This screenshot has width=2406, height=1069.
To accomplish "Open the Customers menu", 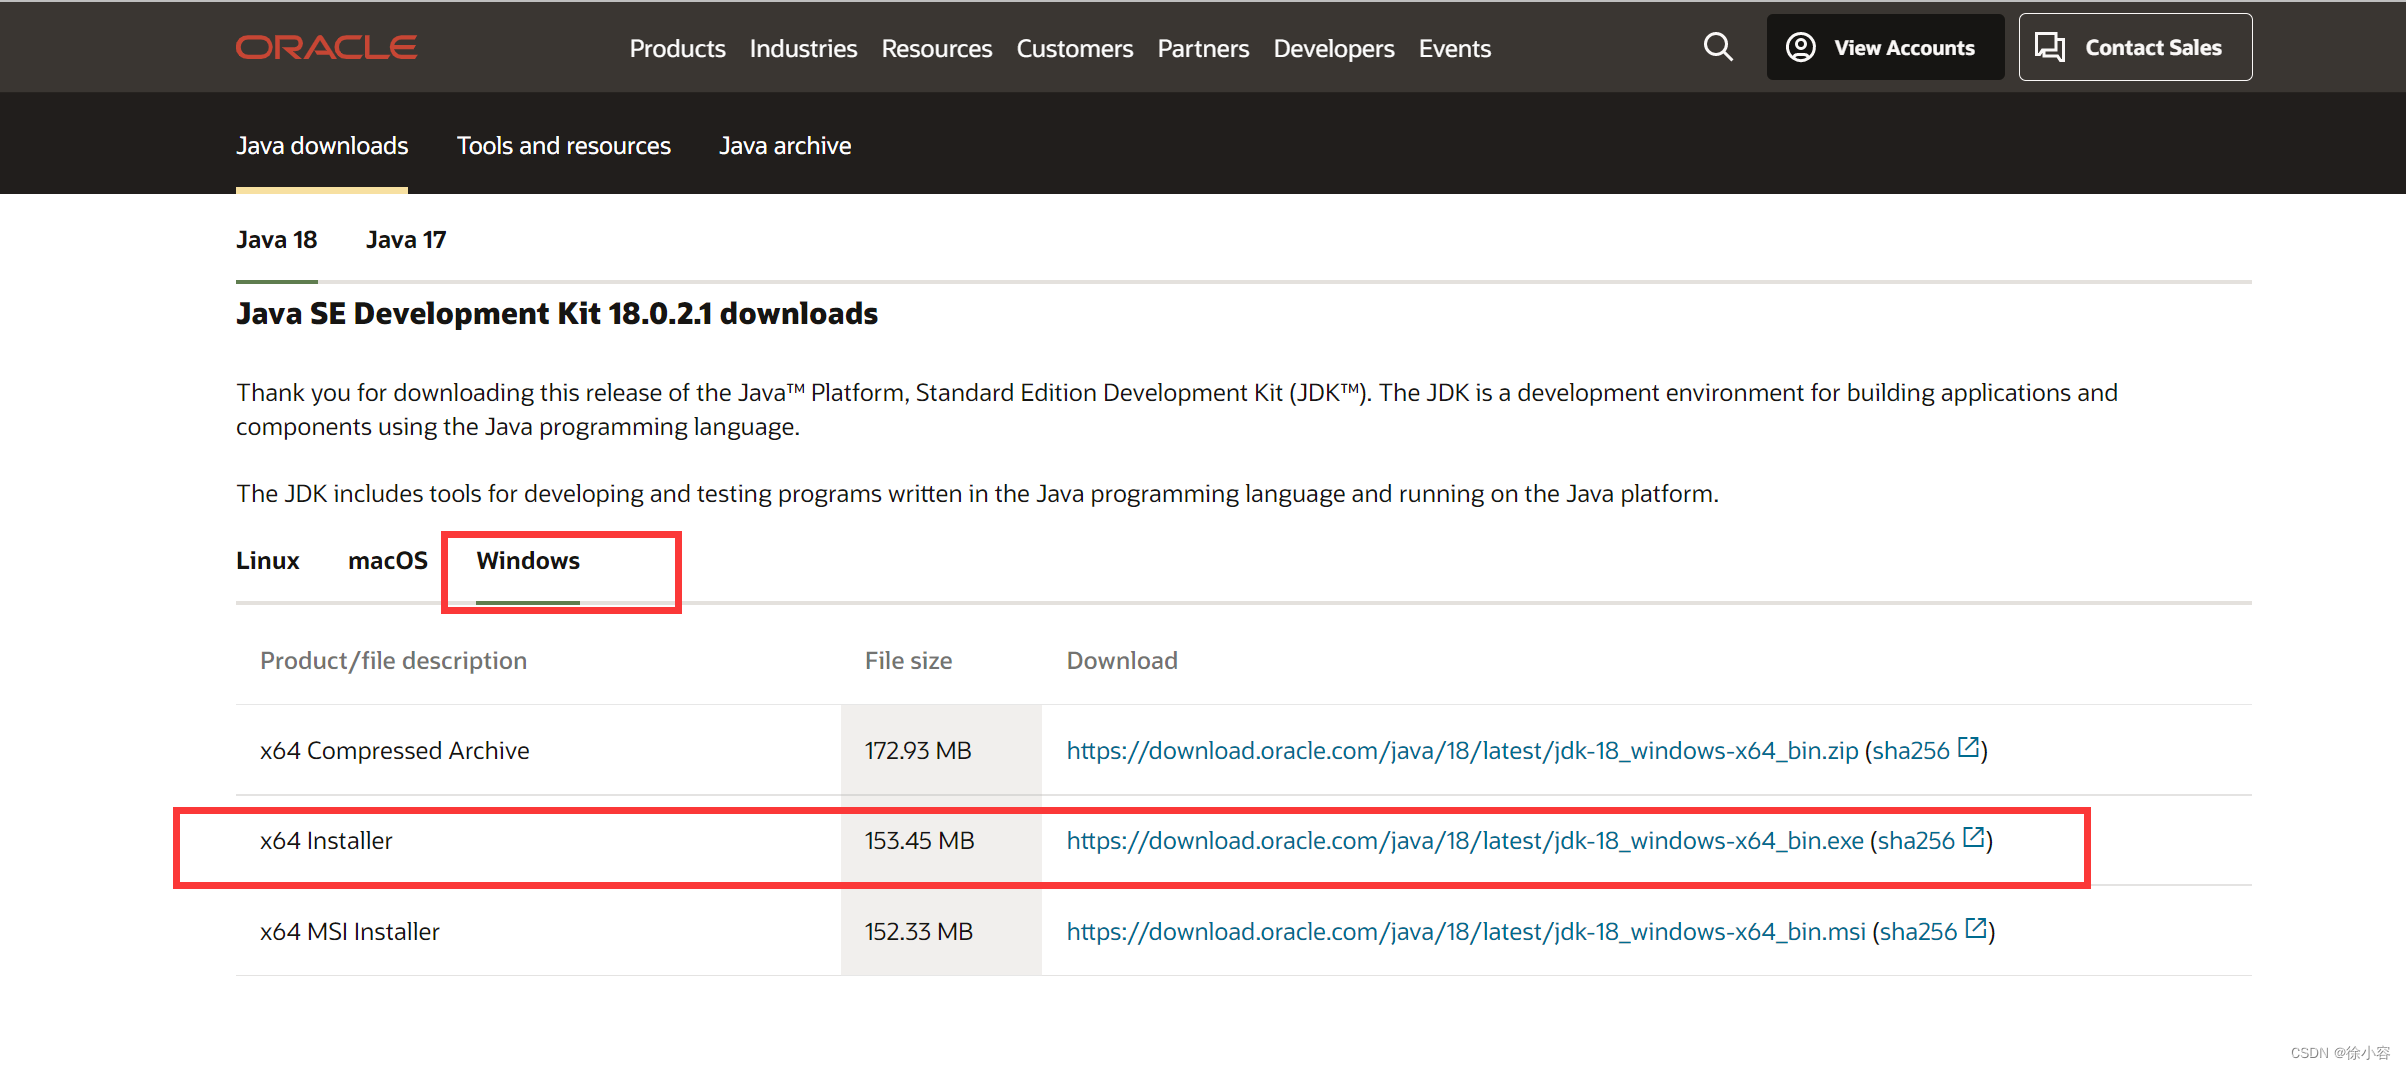I will [1074, 48].
